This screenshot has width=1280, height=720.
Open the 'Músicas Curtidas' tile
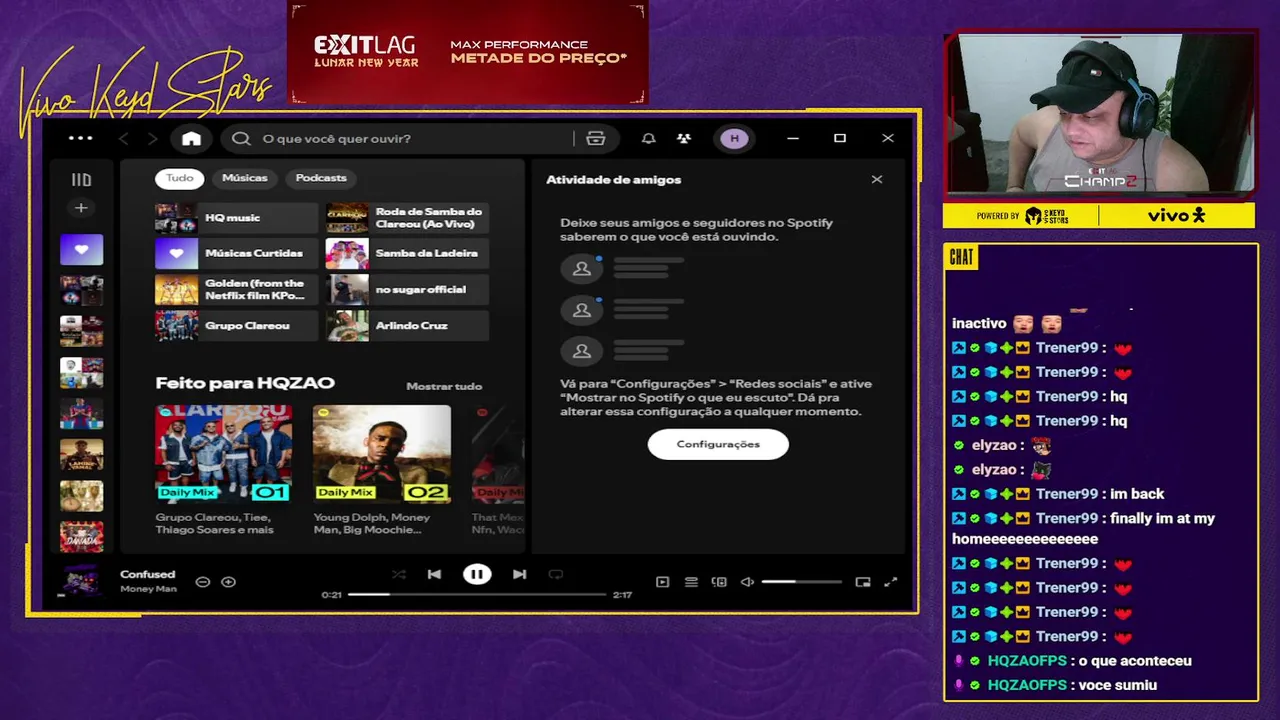(x=236, y=253)
